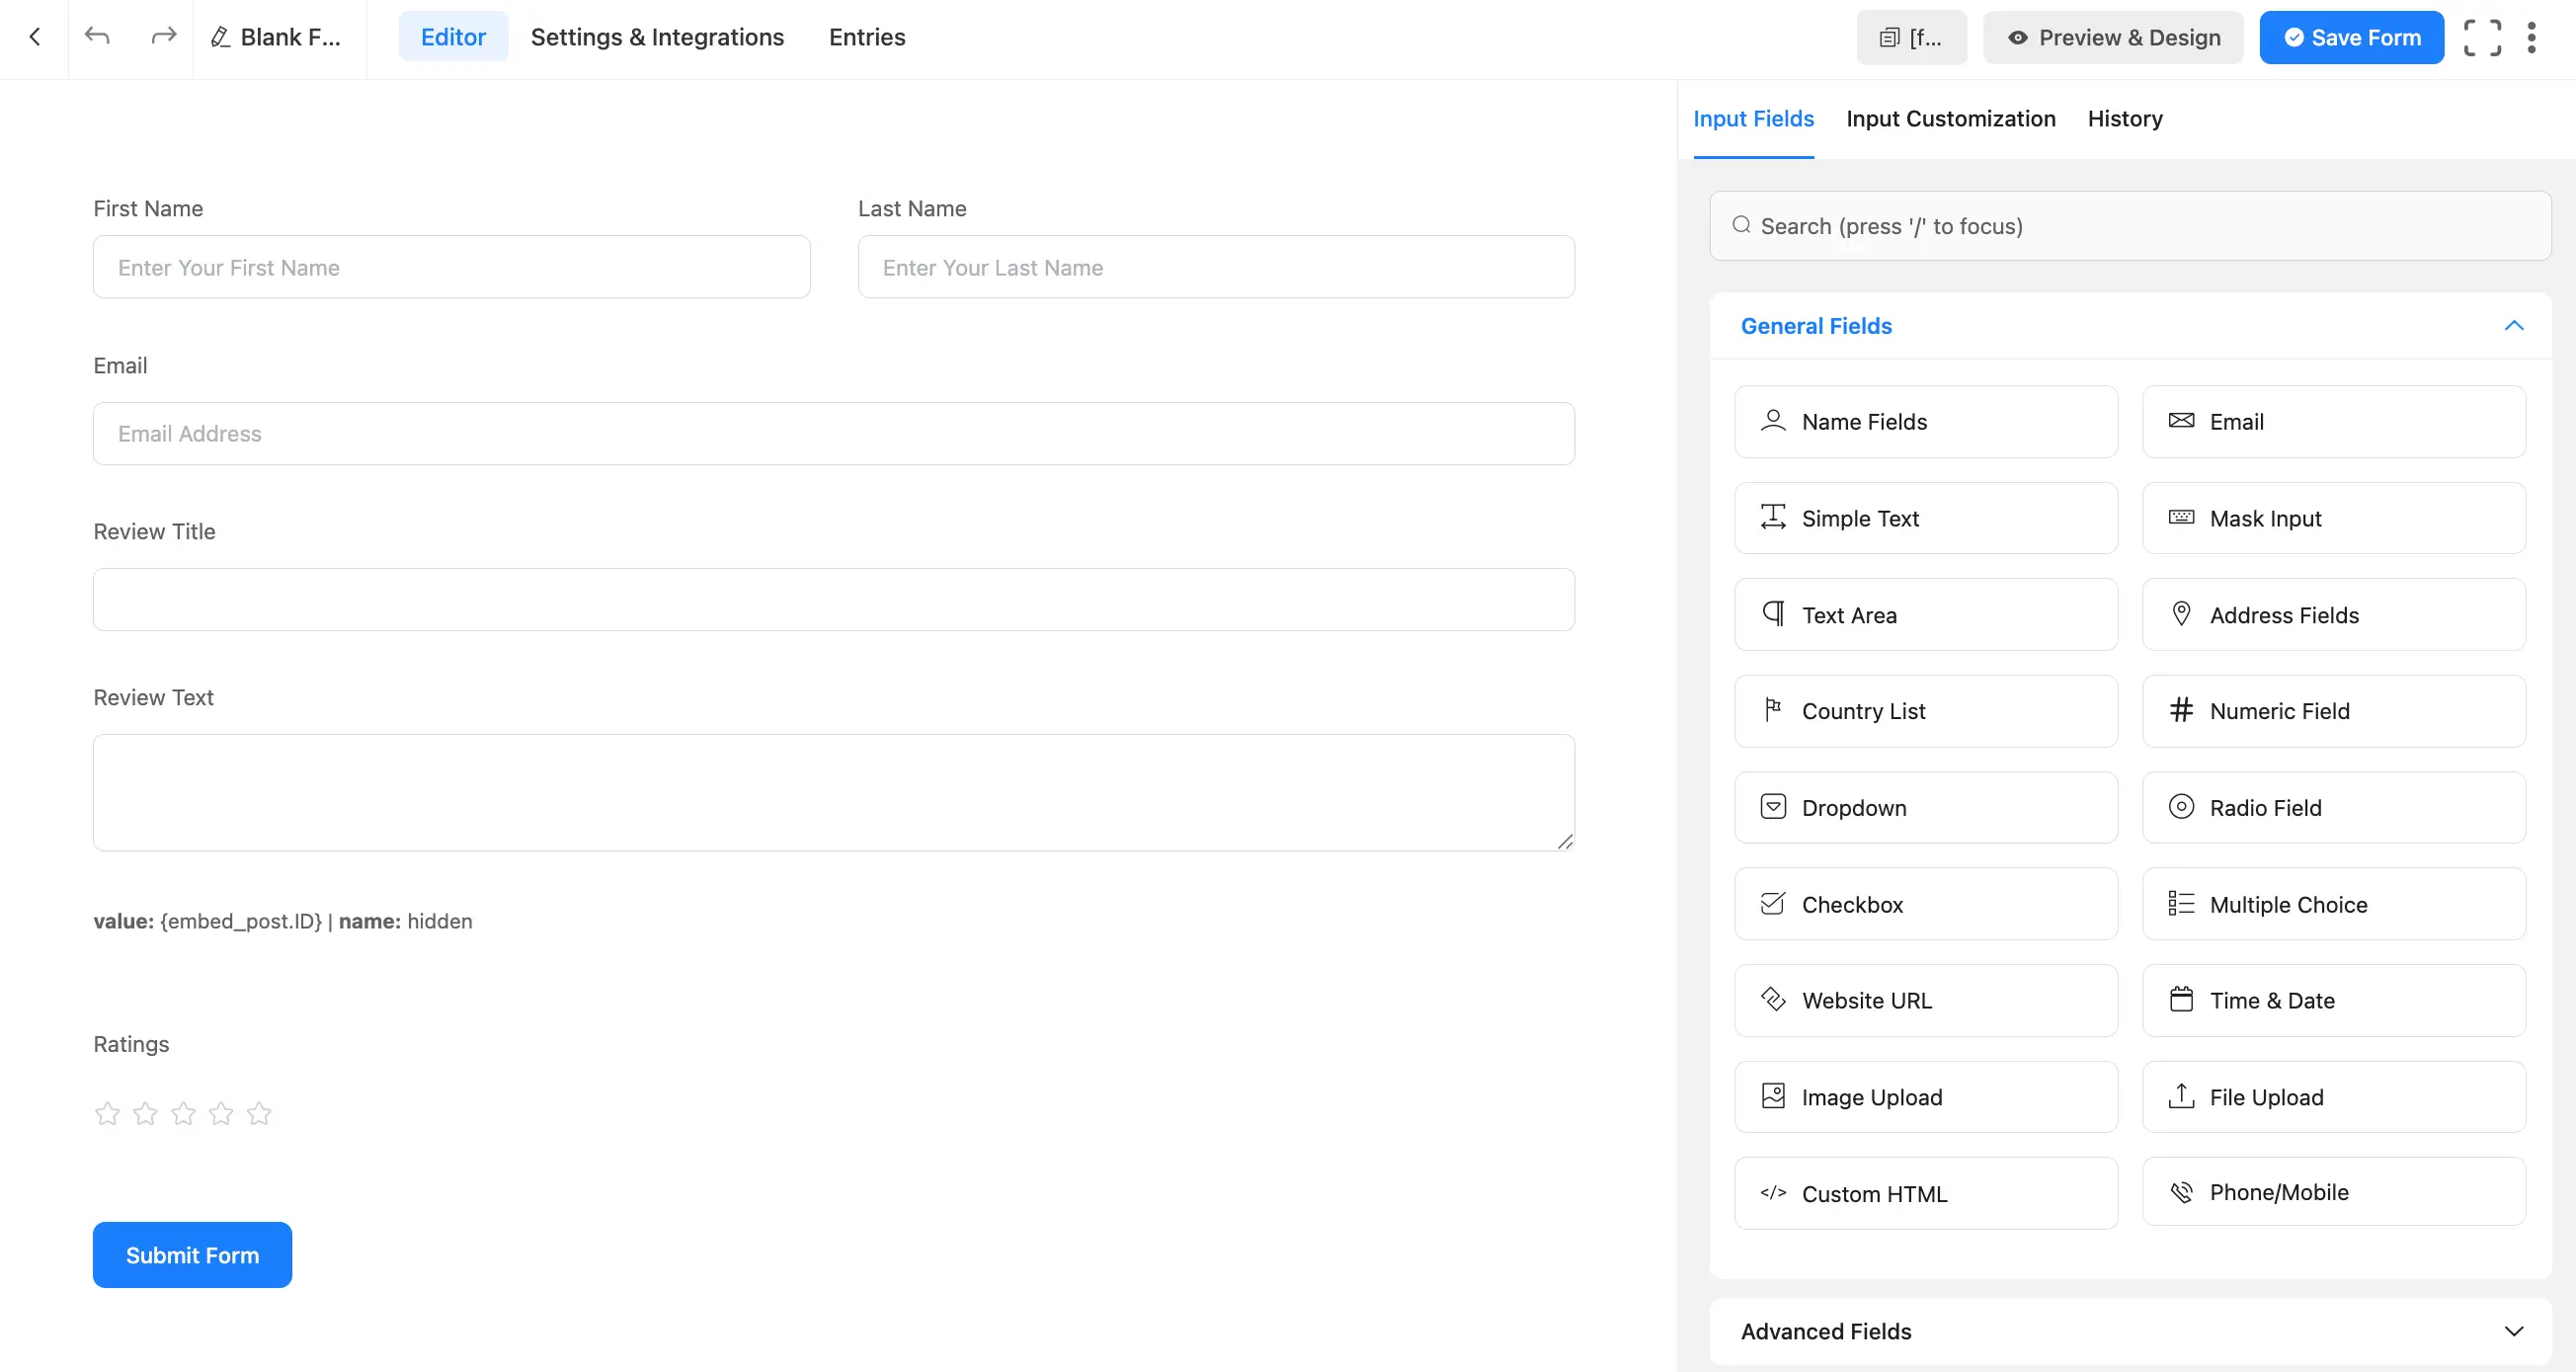Switch to the Entries tab

pyautogui.click(x=866, y=37)
